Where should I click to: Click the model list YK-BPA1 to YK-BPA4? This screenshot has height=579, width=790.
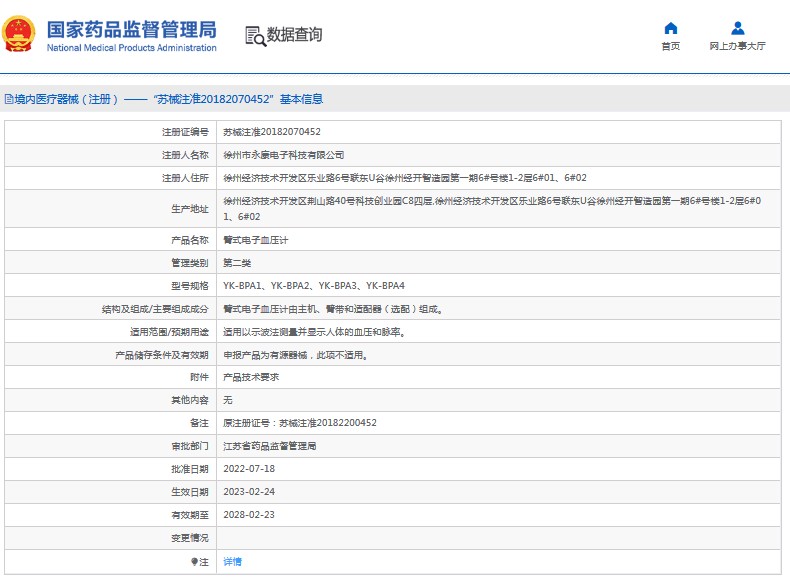point(313,286)
